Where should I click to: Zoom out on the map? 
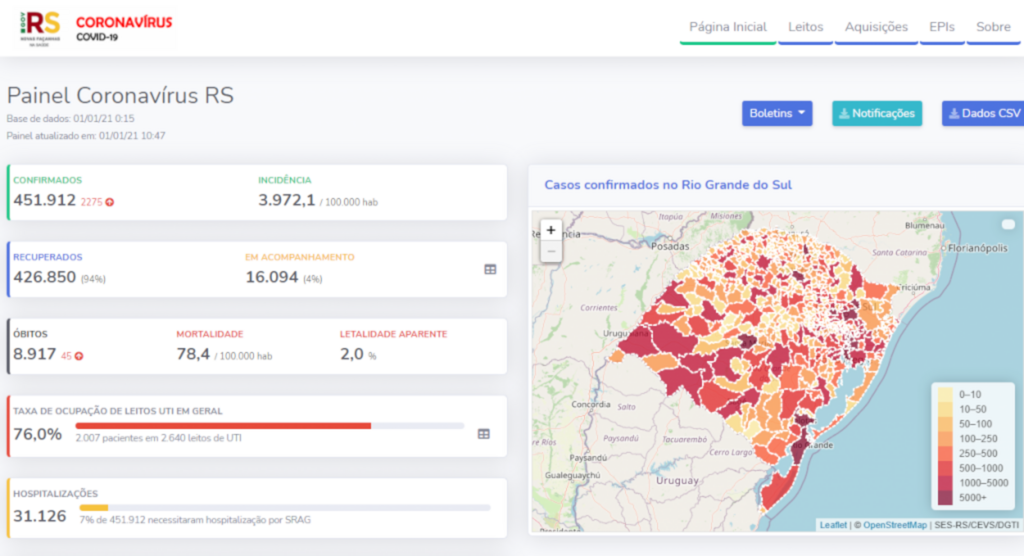tap(550, 251)
